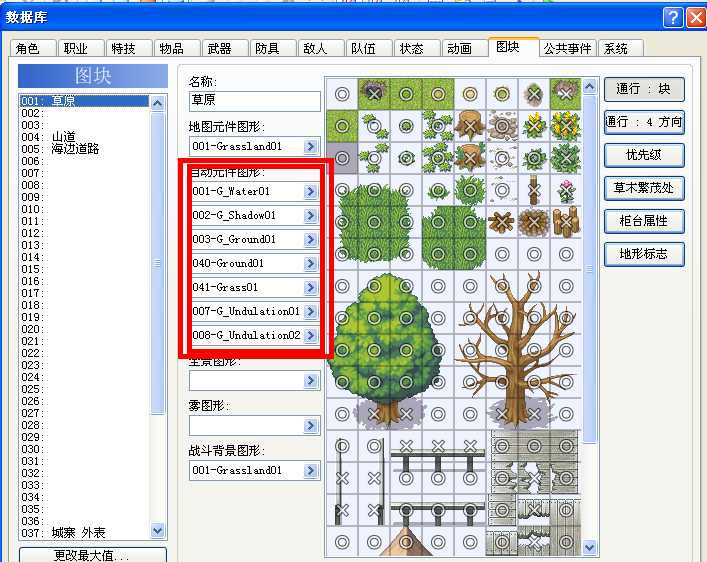707x562 pixels.
Task: Switch to the 角色 tab
Action: coord(33,48)
